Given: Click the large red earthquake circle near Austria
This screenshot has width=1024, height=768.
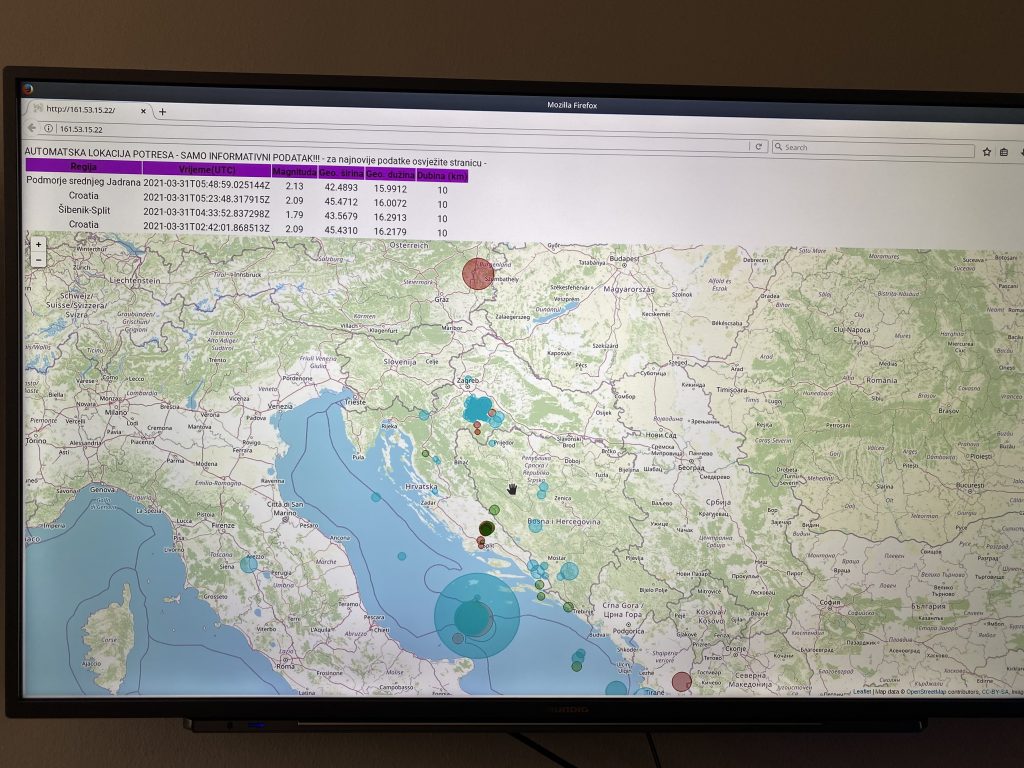Looking at the screenshot, I should pyautogui.click(x=478, y=273).
